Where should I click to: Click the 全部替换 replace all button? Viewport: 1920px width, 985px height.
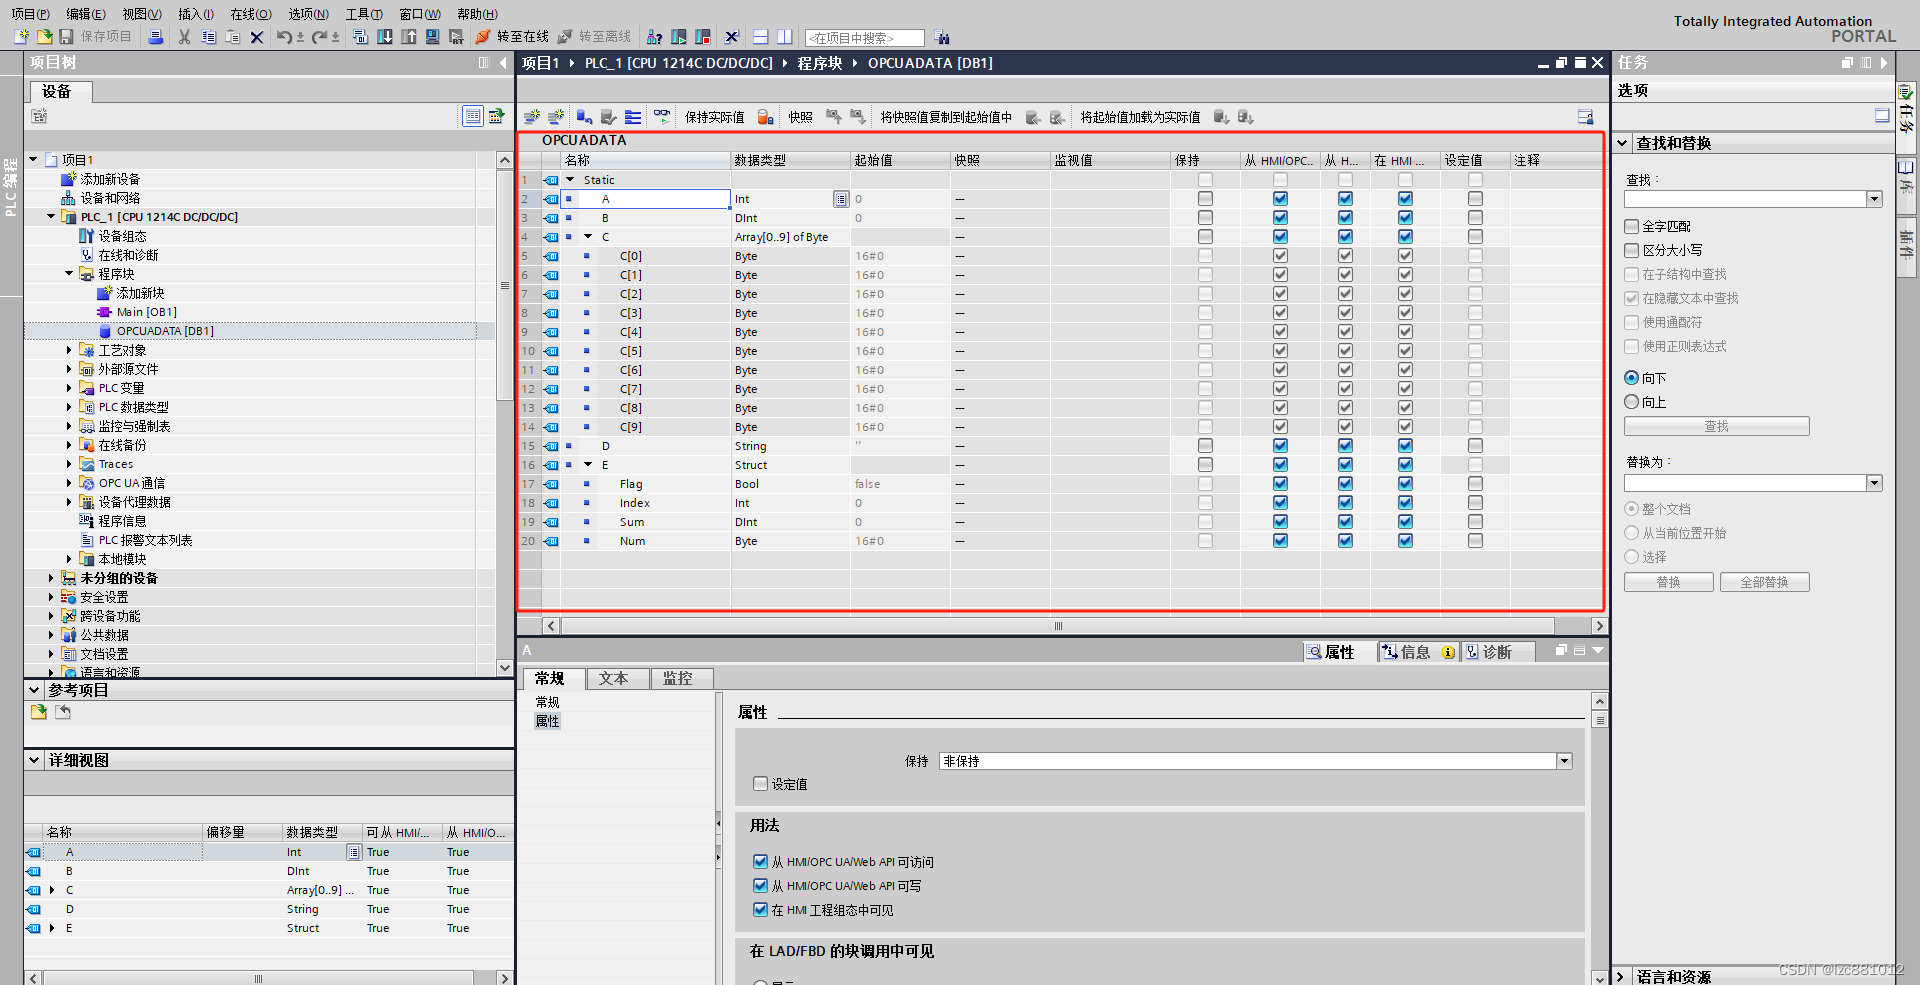coord(1764,582)
